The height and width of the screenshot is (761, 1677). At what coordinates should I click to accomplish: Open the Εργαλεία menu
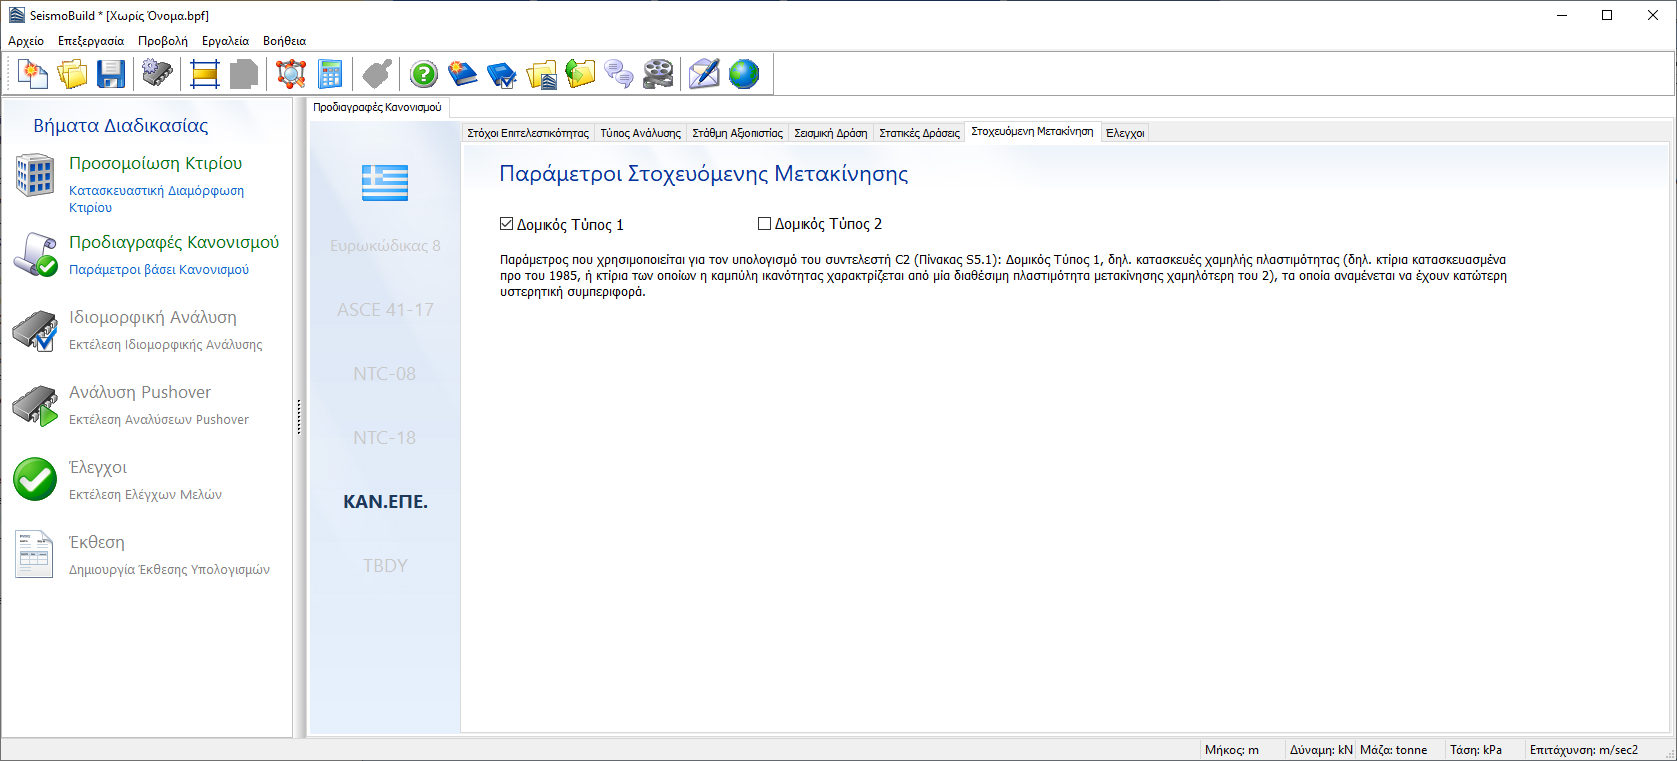click(225, 41)
